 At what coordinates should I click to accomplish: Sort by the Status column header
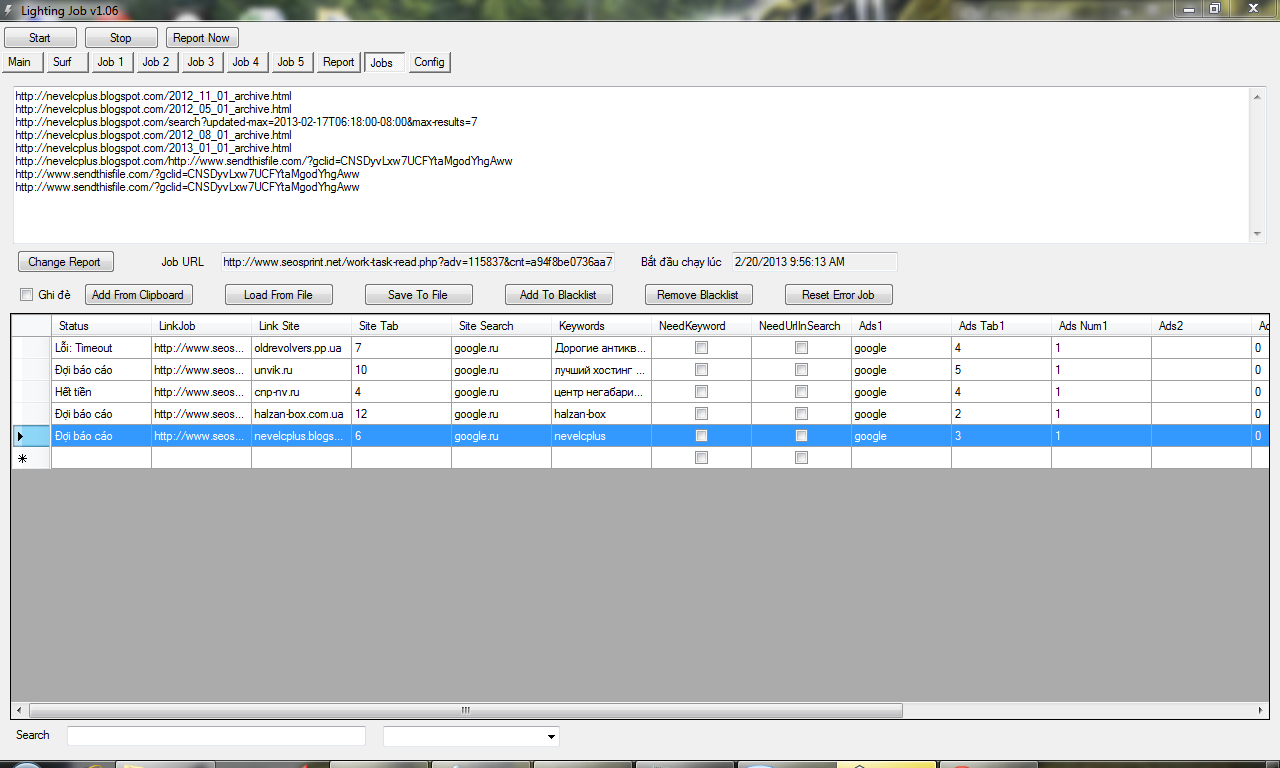tap(101, 326)
